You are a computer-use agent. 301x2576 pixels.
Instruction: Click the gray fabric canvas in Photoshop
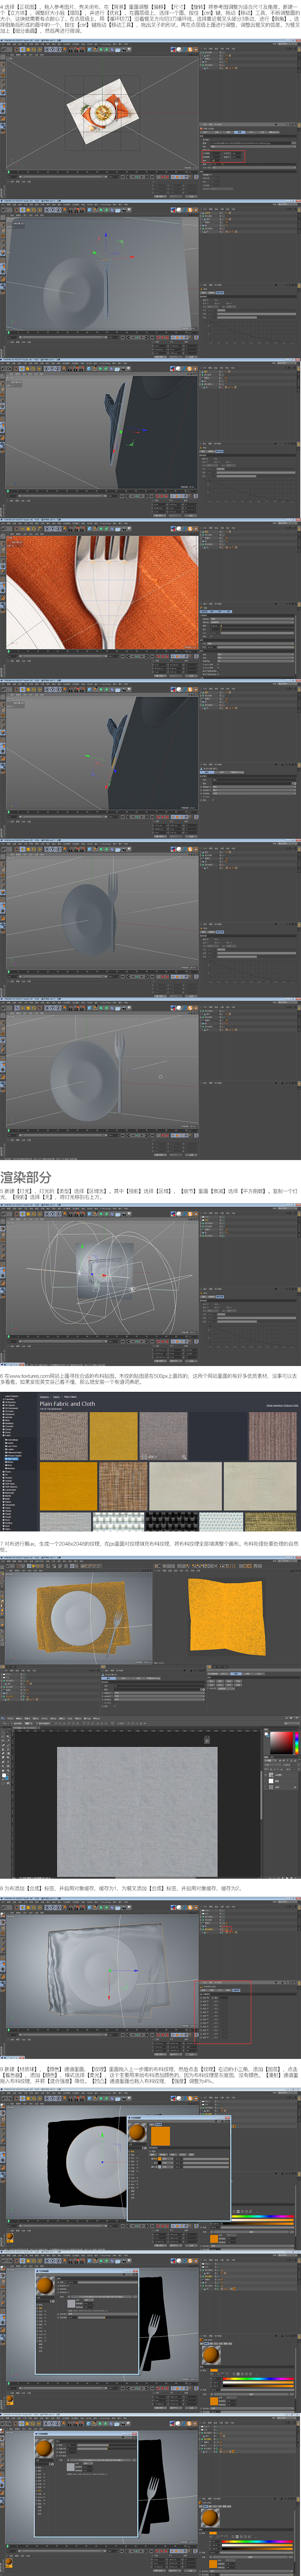[137, 1812]
